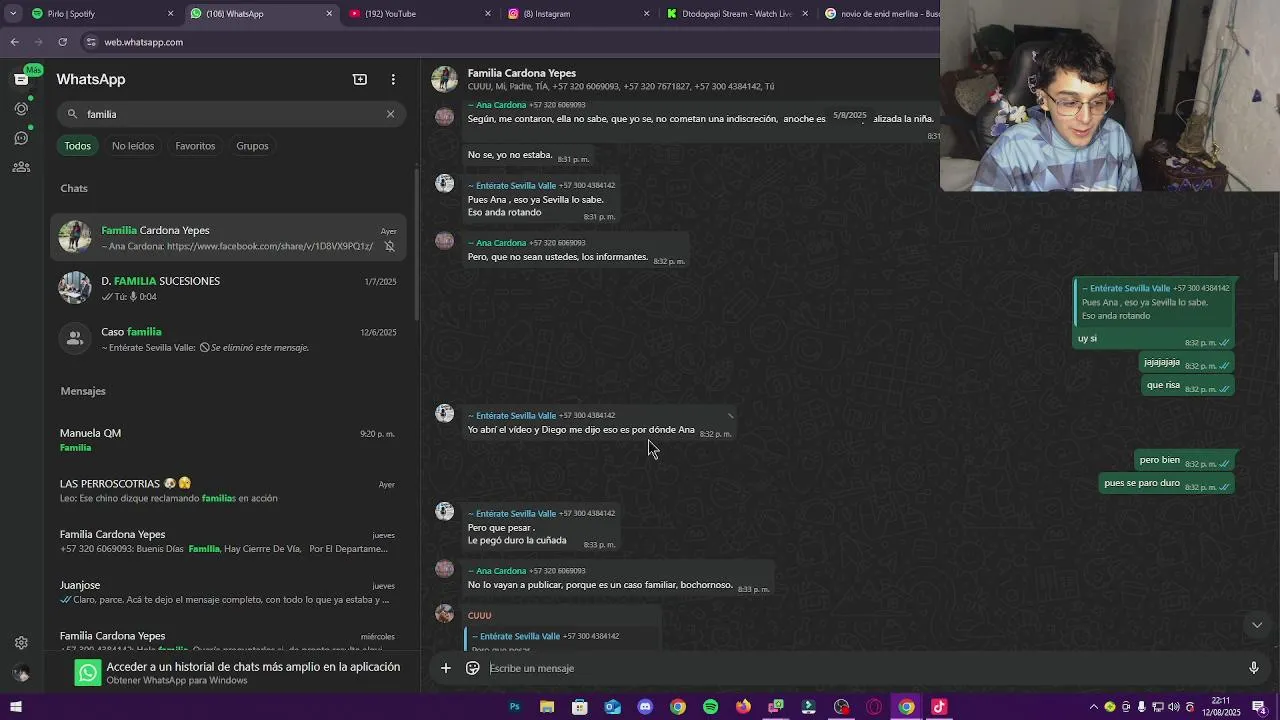The height and width of the screenshot is (720, 1280).
Task: Select the No leídos filter
Action: (x=133, y=146)
